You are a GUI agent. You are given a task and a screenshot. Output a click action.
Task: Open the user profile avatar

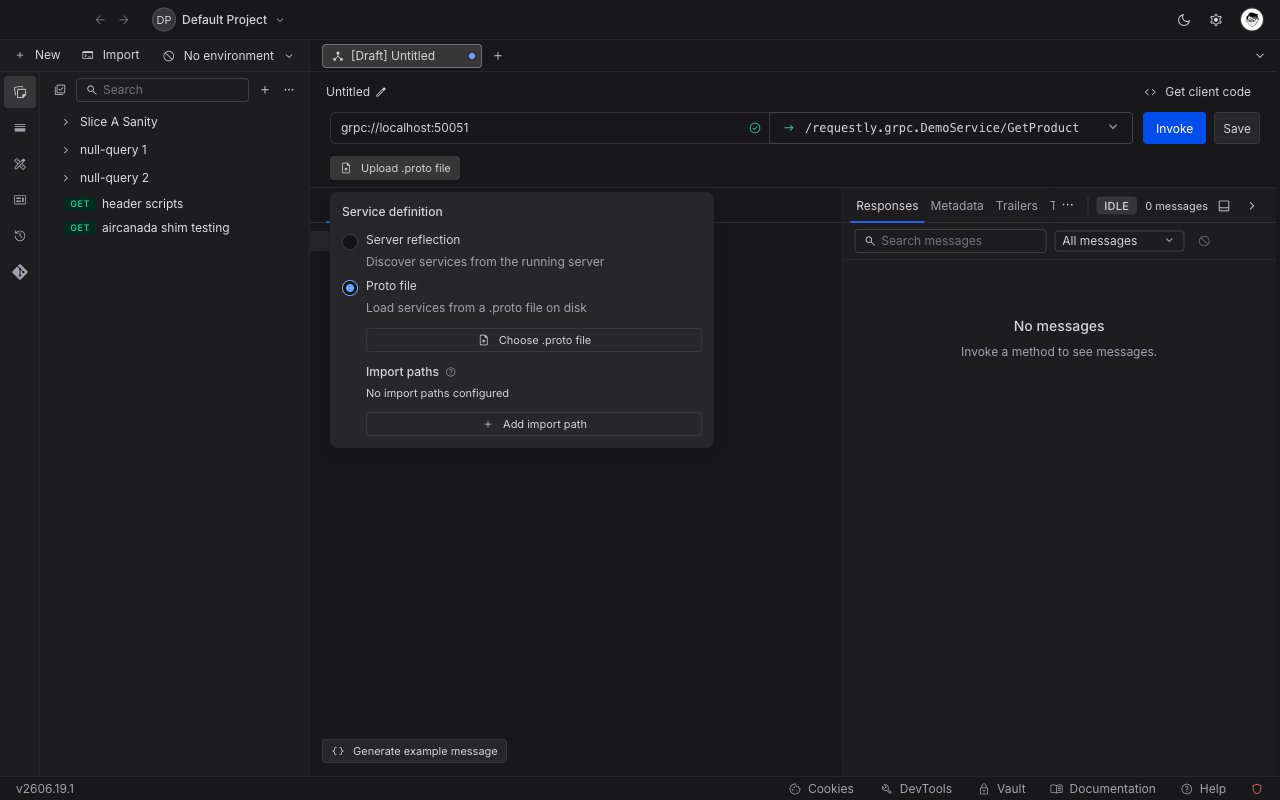[1252, 20]
